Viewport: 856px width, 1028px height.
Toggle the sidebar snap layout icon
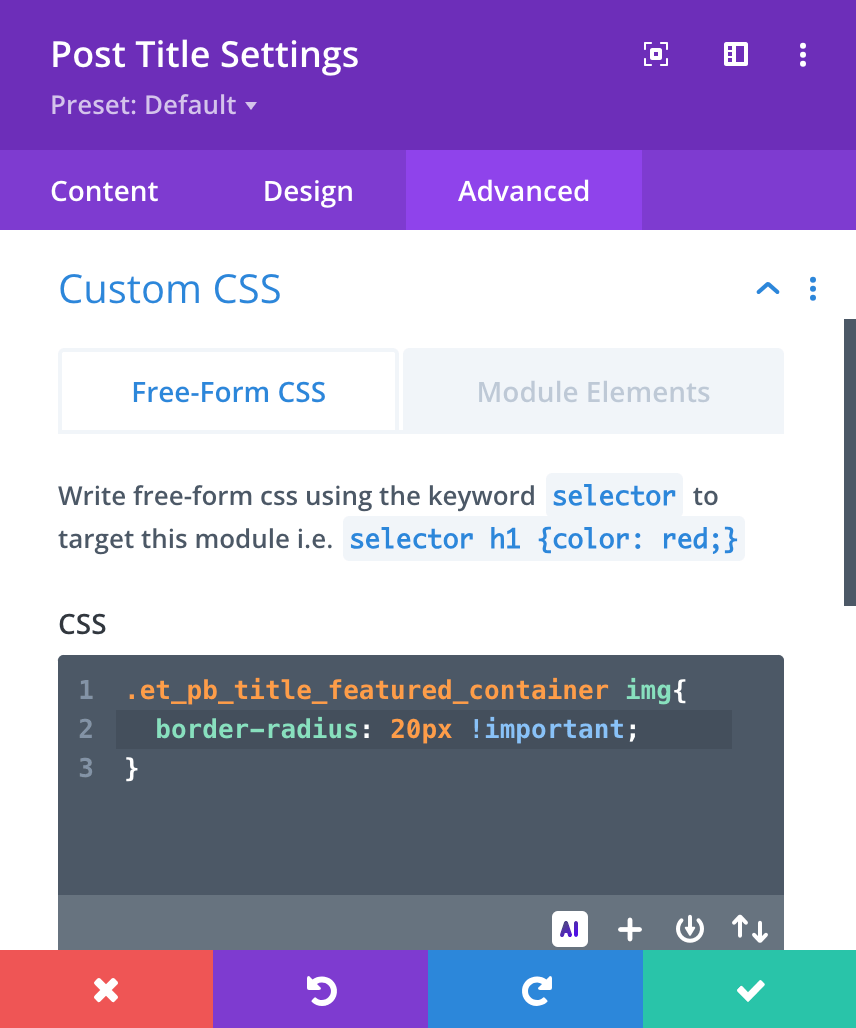[736, 54]
